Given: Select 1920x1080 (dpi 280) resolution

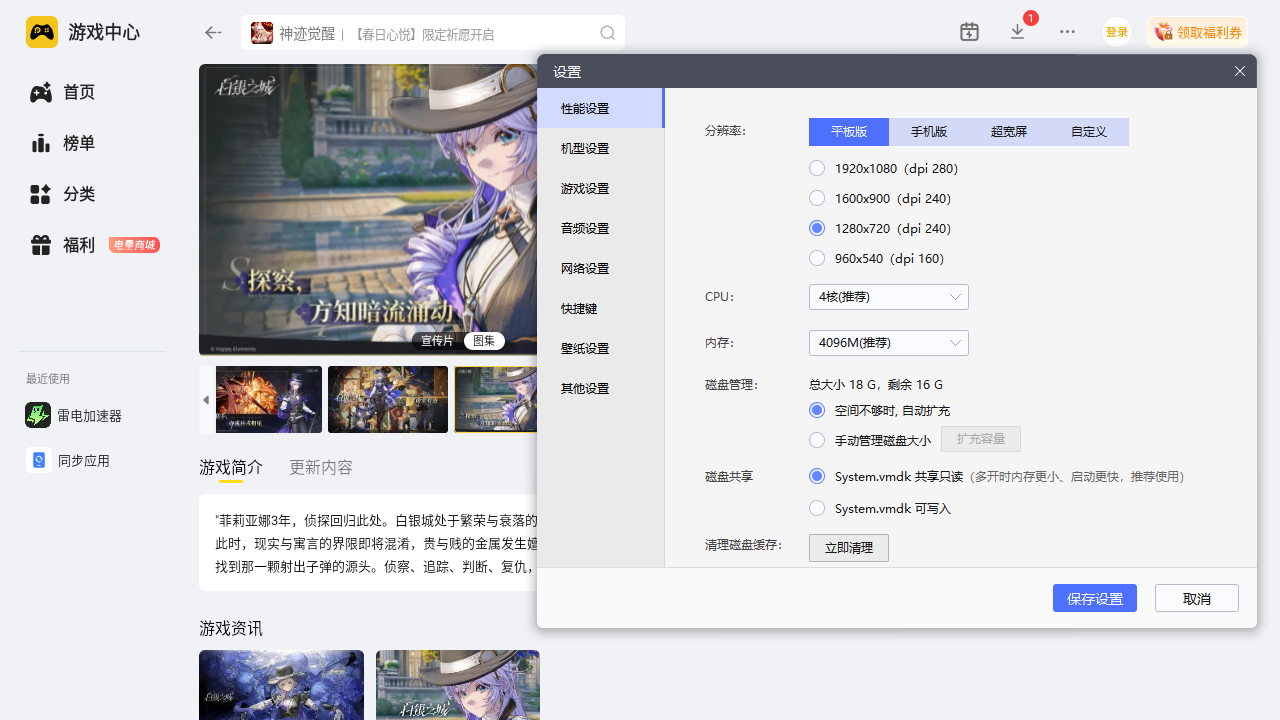Looking at the screenshot, I should coord(817,169).
